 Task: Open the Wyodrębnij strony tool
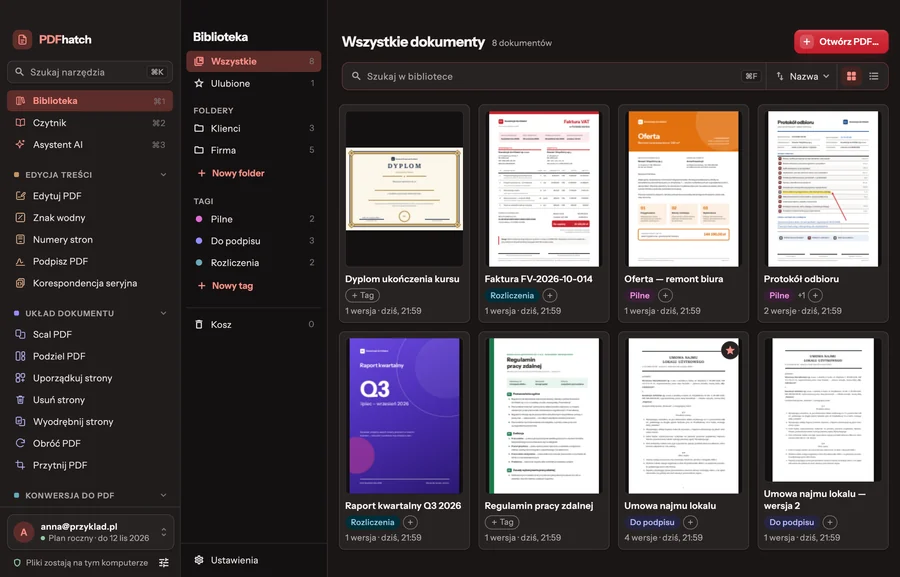pos(90,421)
